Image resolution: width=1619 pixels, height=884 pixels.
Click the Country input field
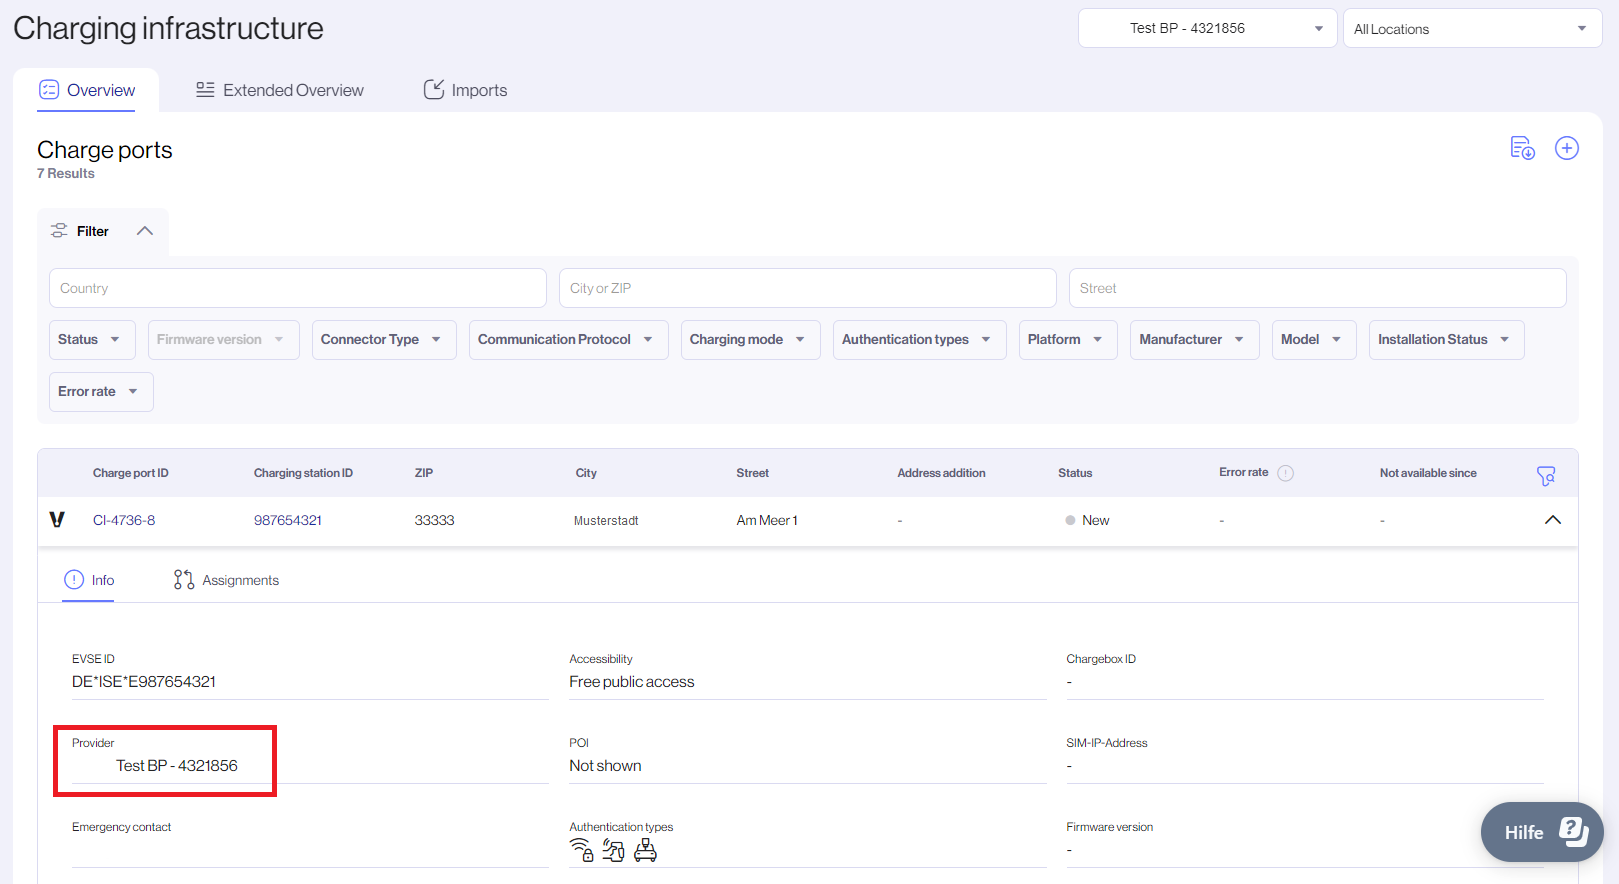297,288
